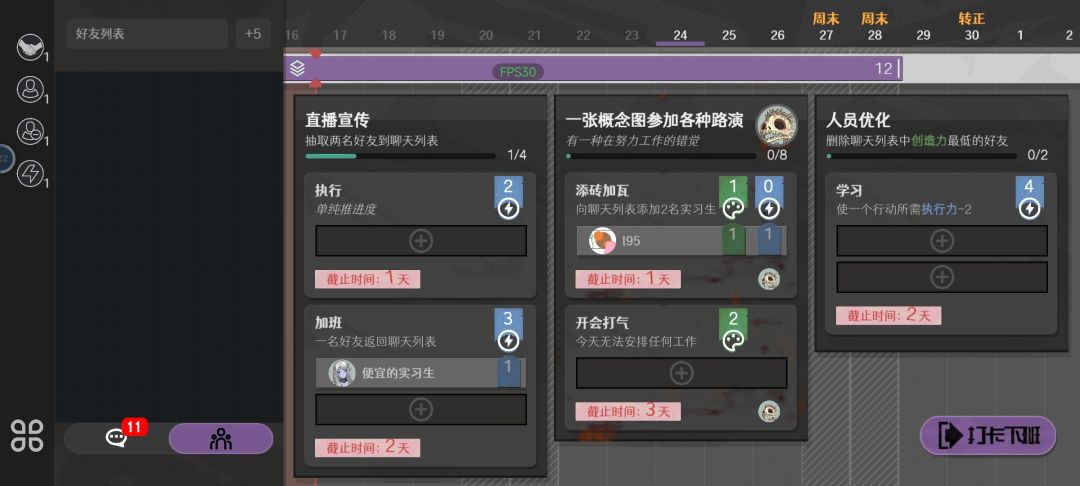
Task: Select day 28 周末 on timeline
Action: click(874, 28)
